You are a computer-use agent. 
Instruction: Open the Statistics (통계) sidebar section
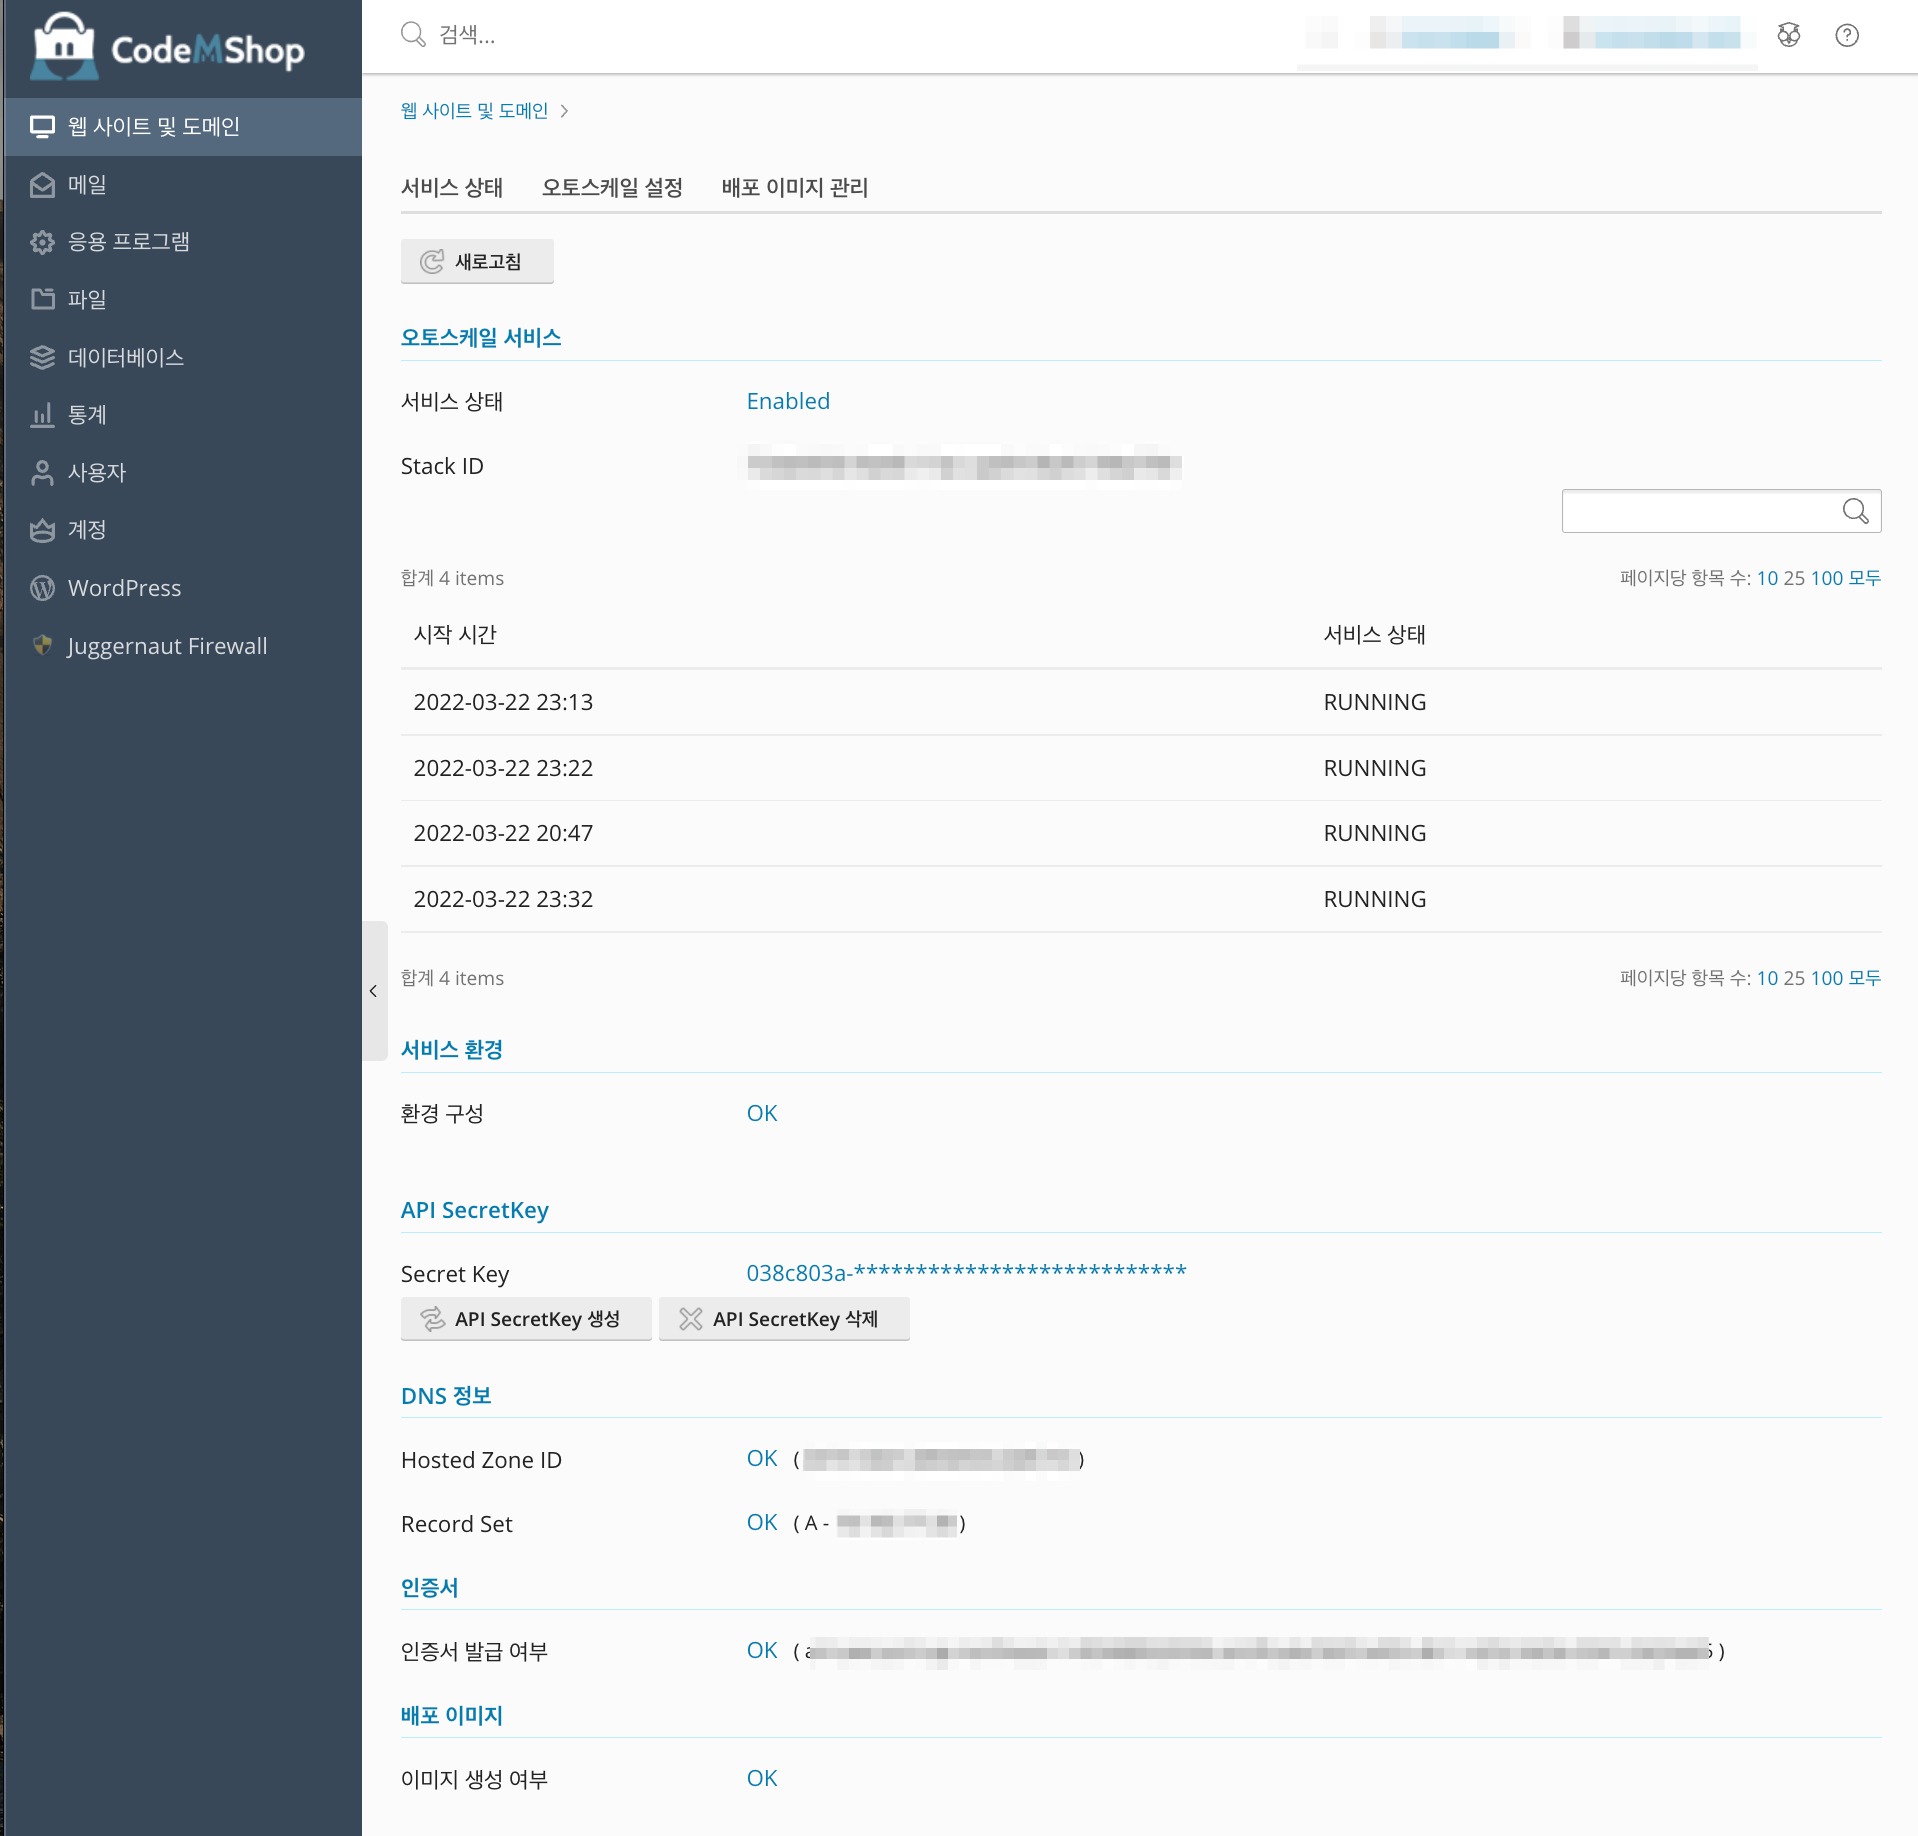pyautogui.click(x=87, y=415)
